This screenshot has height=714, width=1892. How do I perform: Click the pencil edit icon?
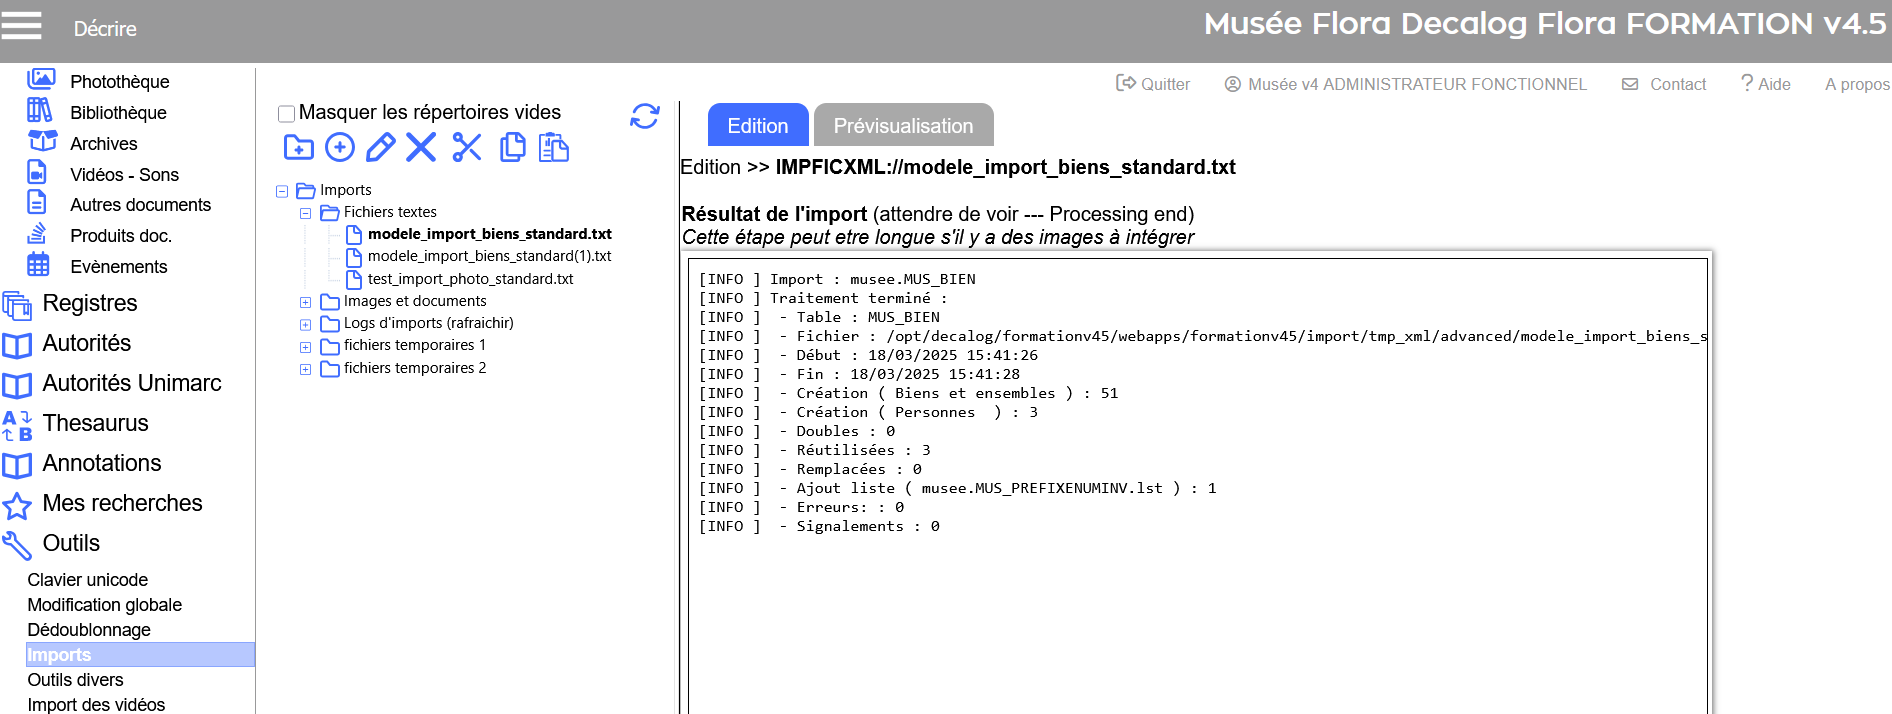(380, 148)
